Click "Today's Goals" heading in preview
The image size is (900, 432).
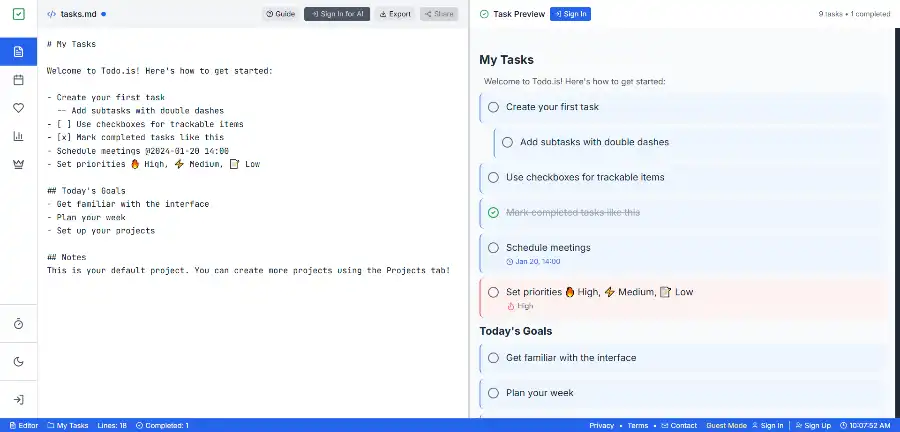(x=515, y=331)
